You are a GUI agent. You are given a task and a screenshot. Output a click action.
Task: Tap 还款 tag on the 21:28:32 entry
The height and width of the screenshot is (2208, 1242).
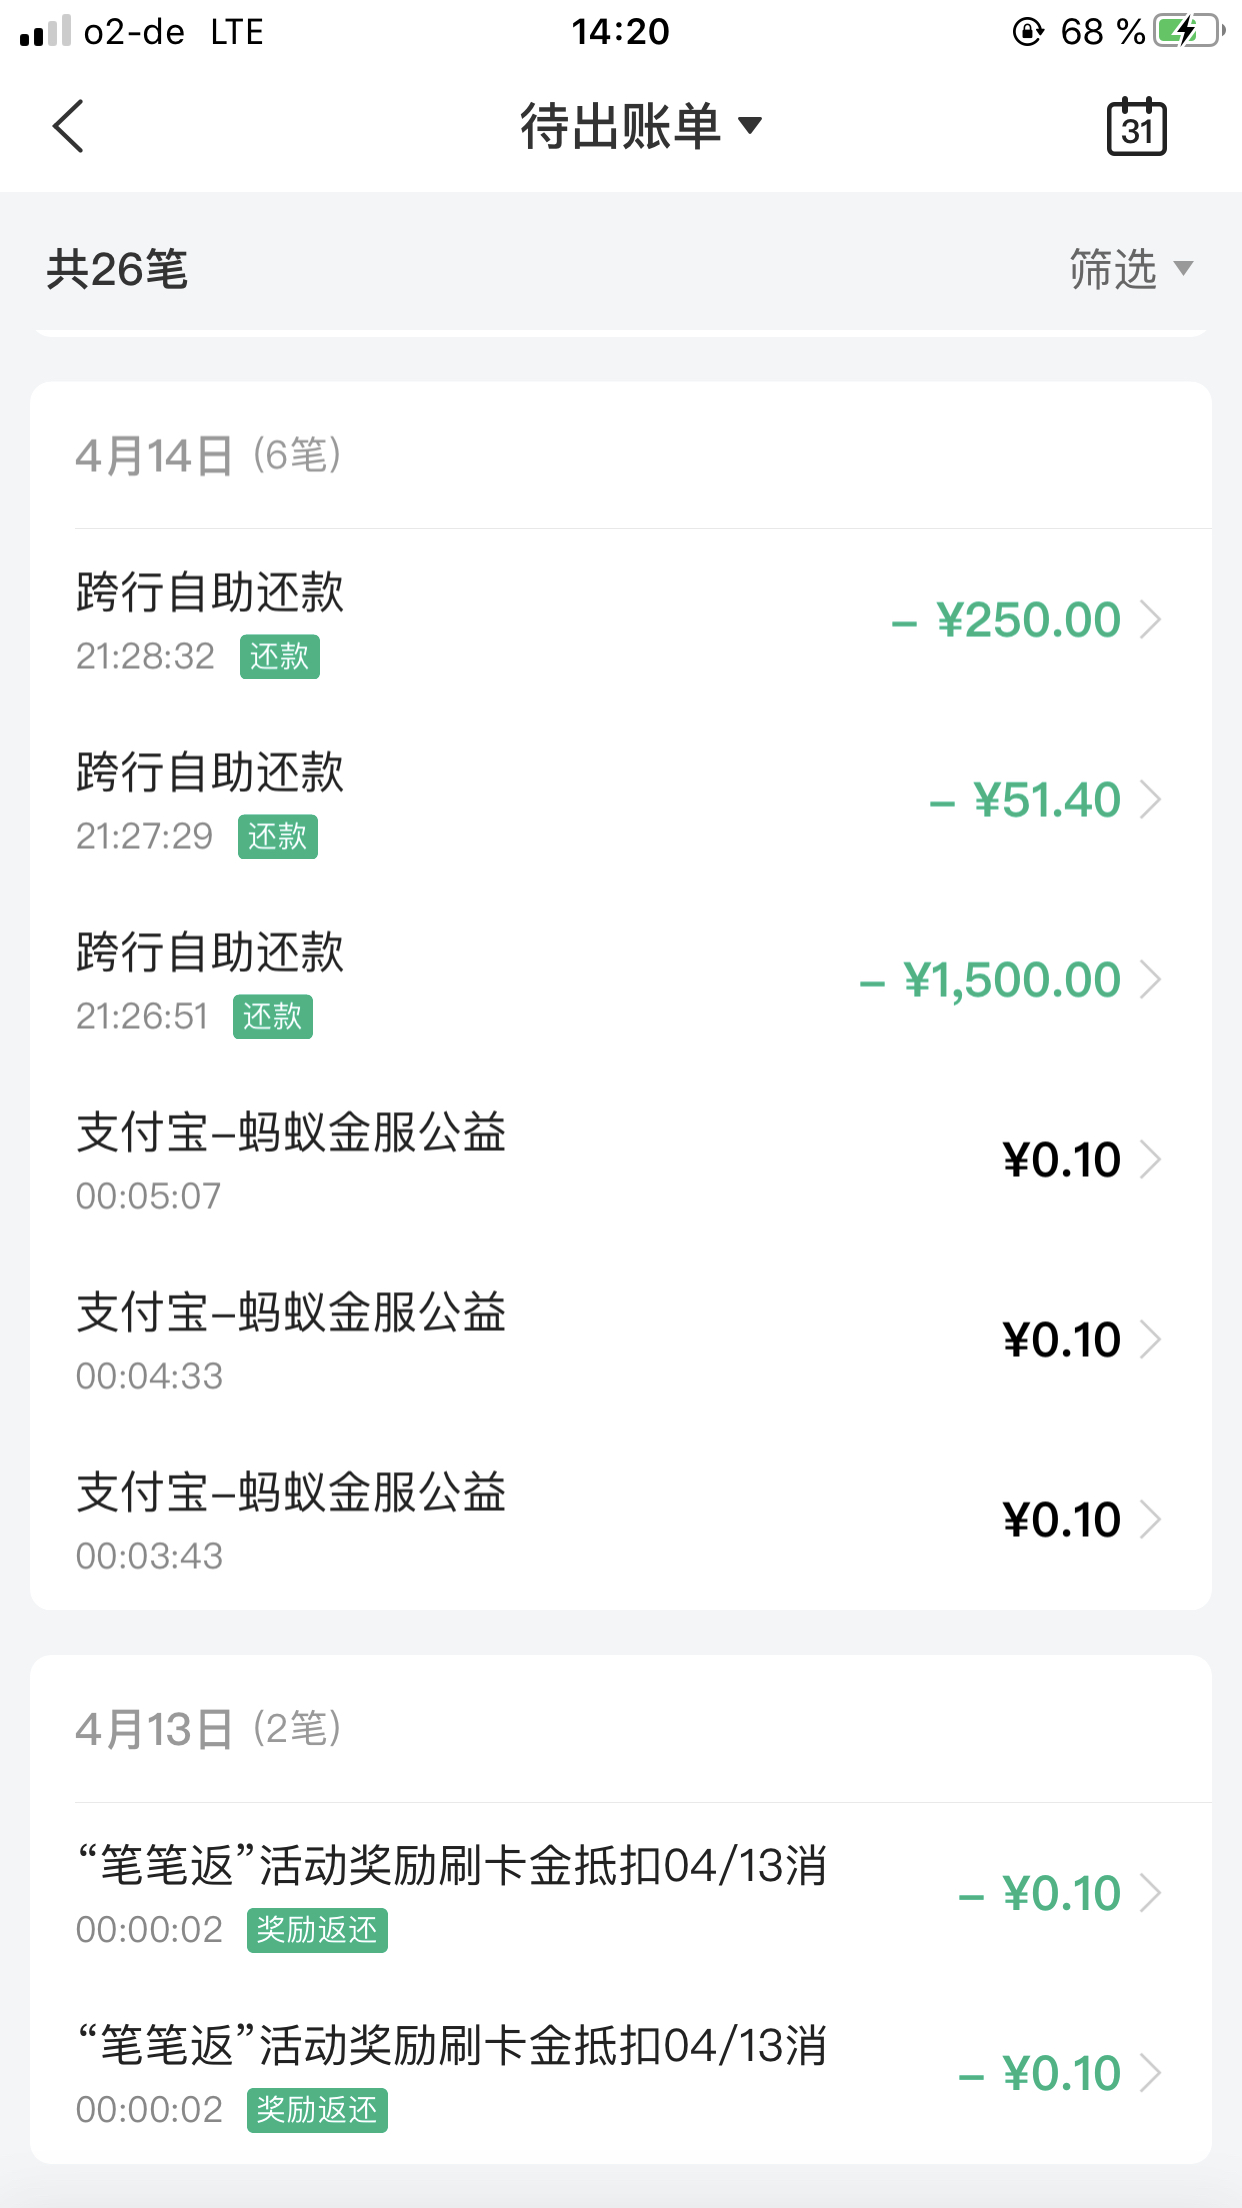tap(279, 657)
